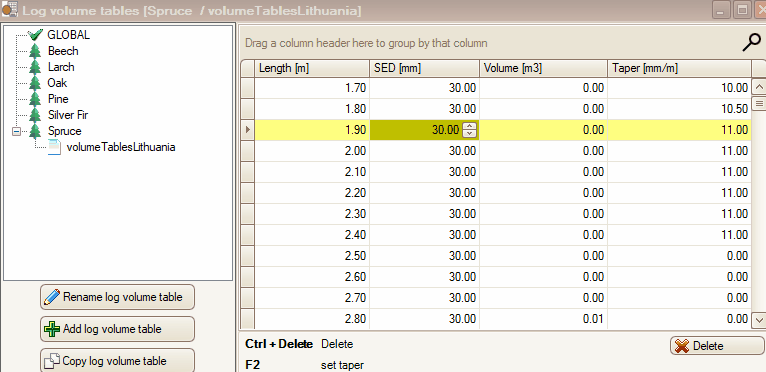The image size is (766, 372).
Task: Click the Taper cell in row 2.50
Action: [x=679, y=256]
